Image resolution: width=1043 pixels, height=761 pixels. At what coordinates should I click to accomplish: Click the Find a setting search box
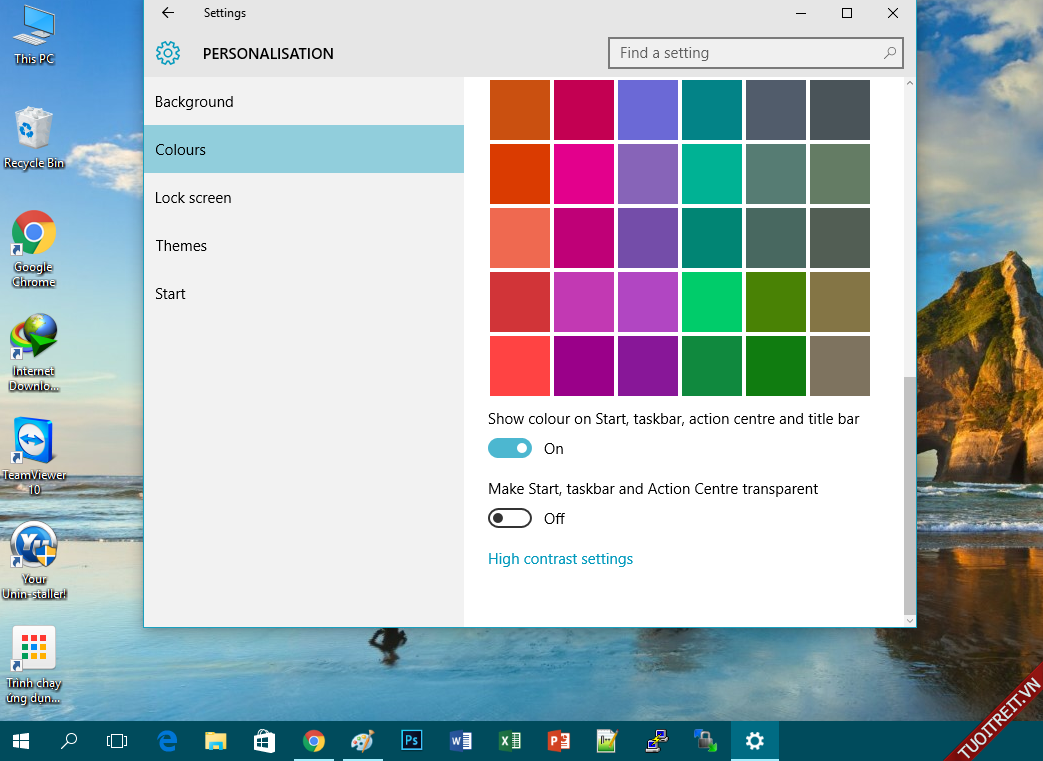[745, 53]
